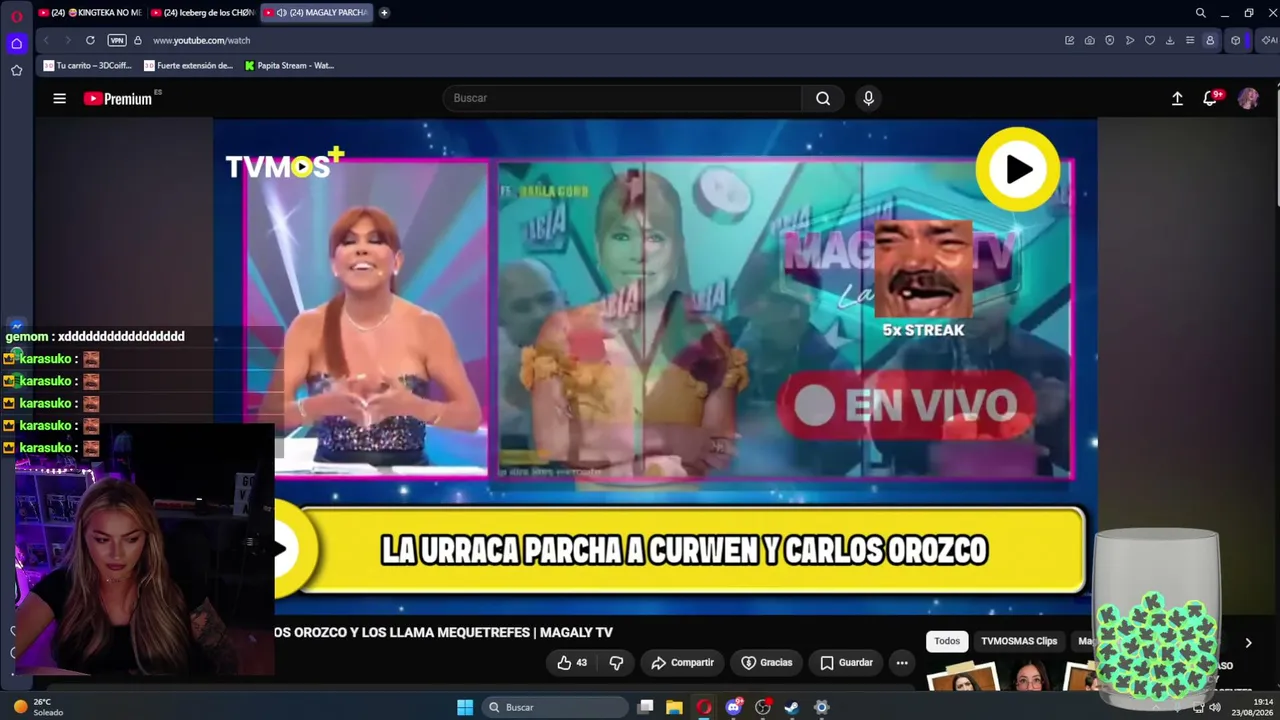Screen dimensions: 1280x720
Task: Submit YouTube search with magnifier button
Action: click(823, 98)
